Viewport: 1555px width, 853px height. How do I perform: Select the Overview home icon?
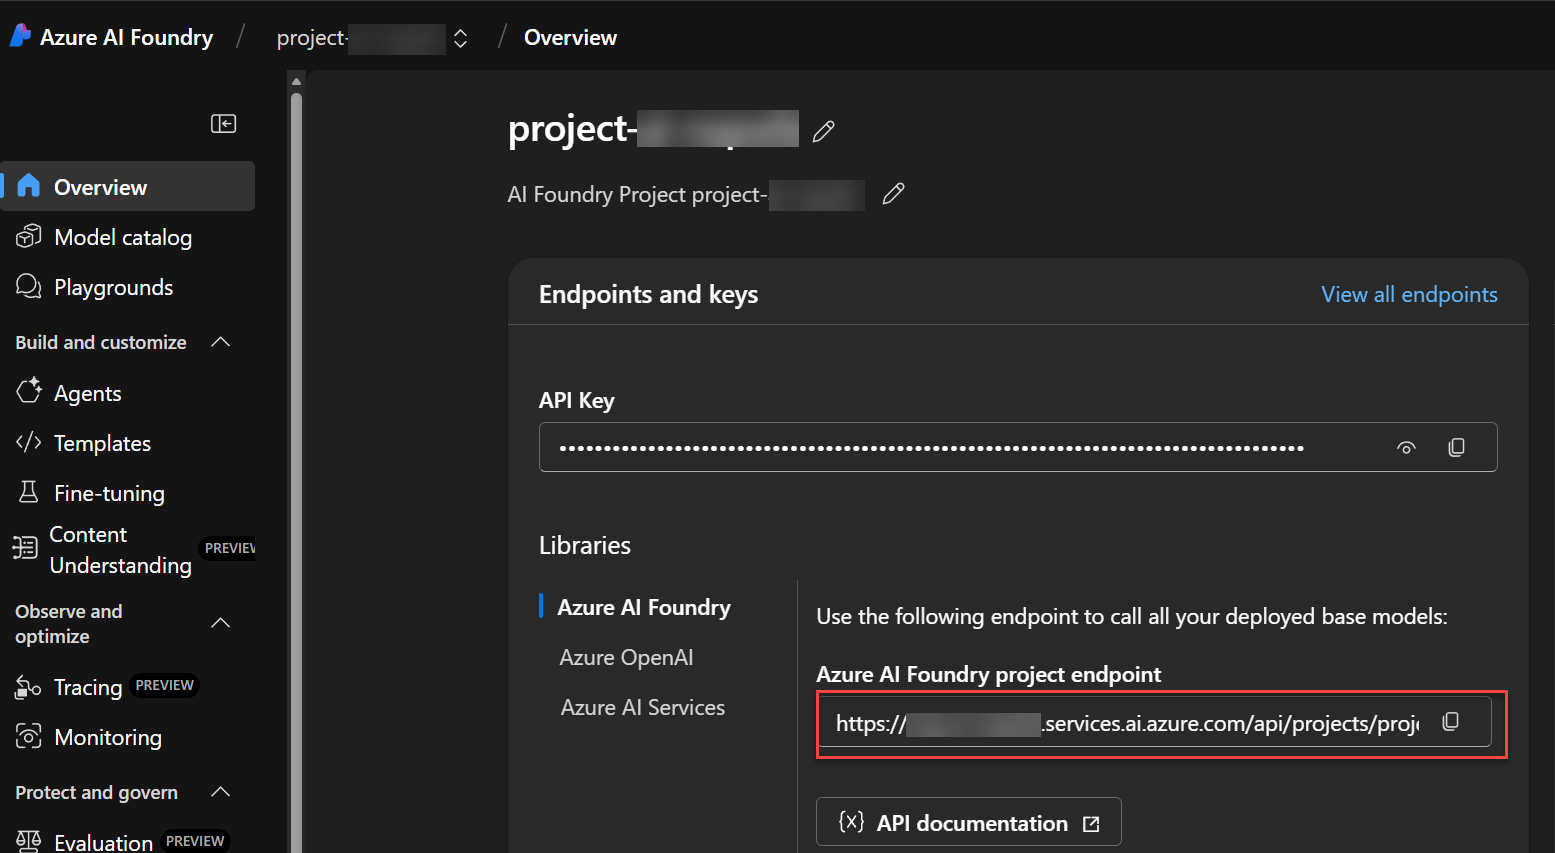tap(30, 185)
